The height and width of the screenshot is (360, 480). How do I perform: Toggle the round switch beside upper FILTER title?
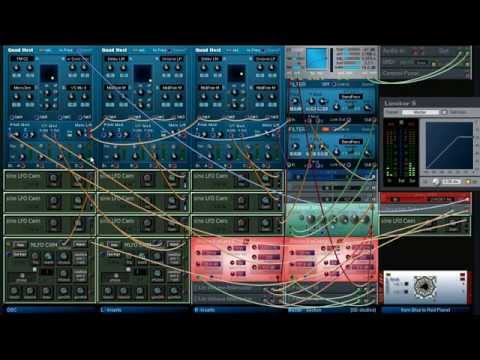333,85
